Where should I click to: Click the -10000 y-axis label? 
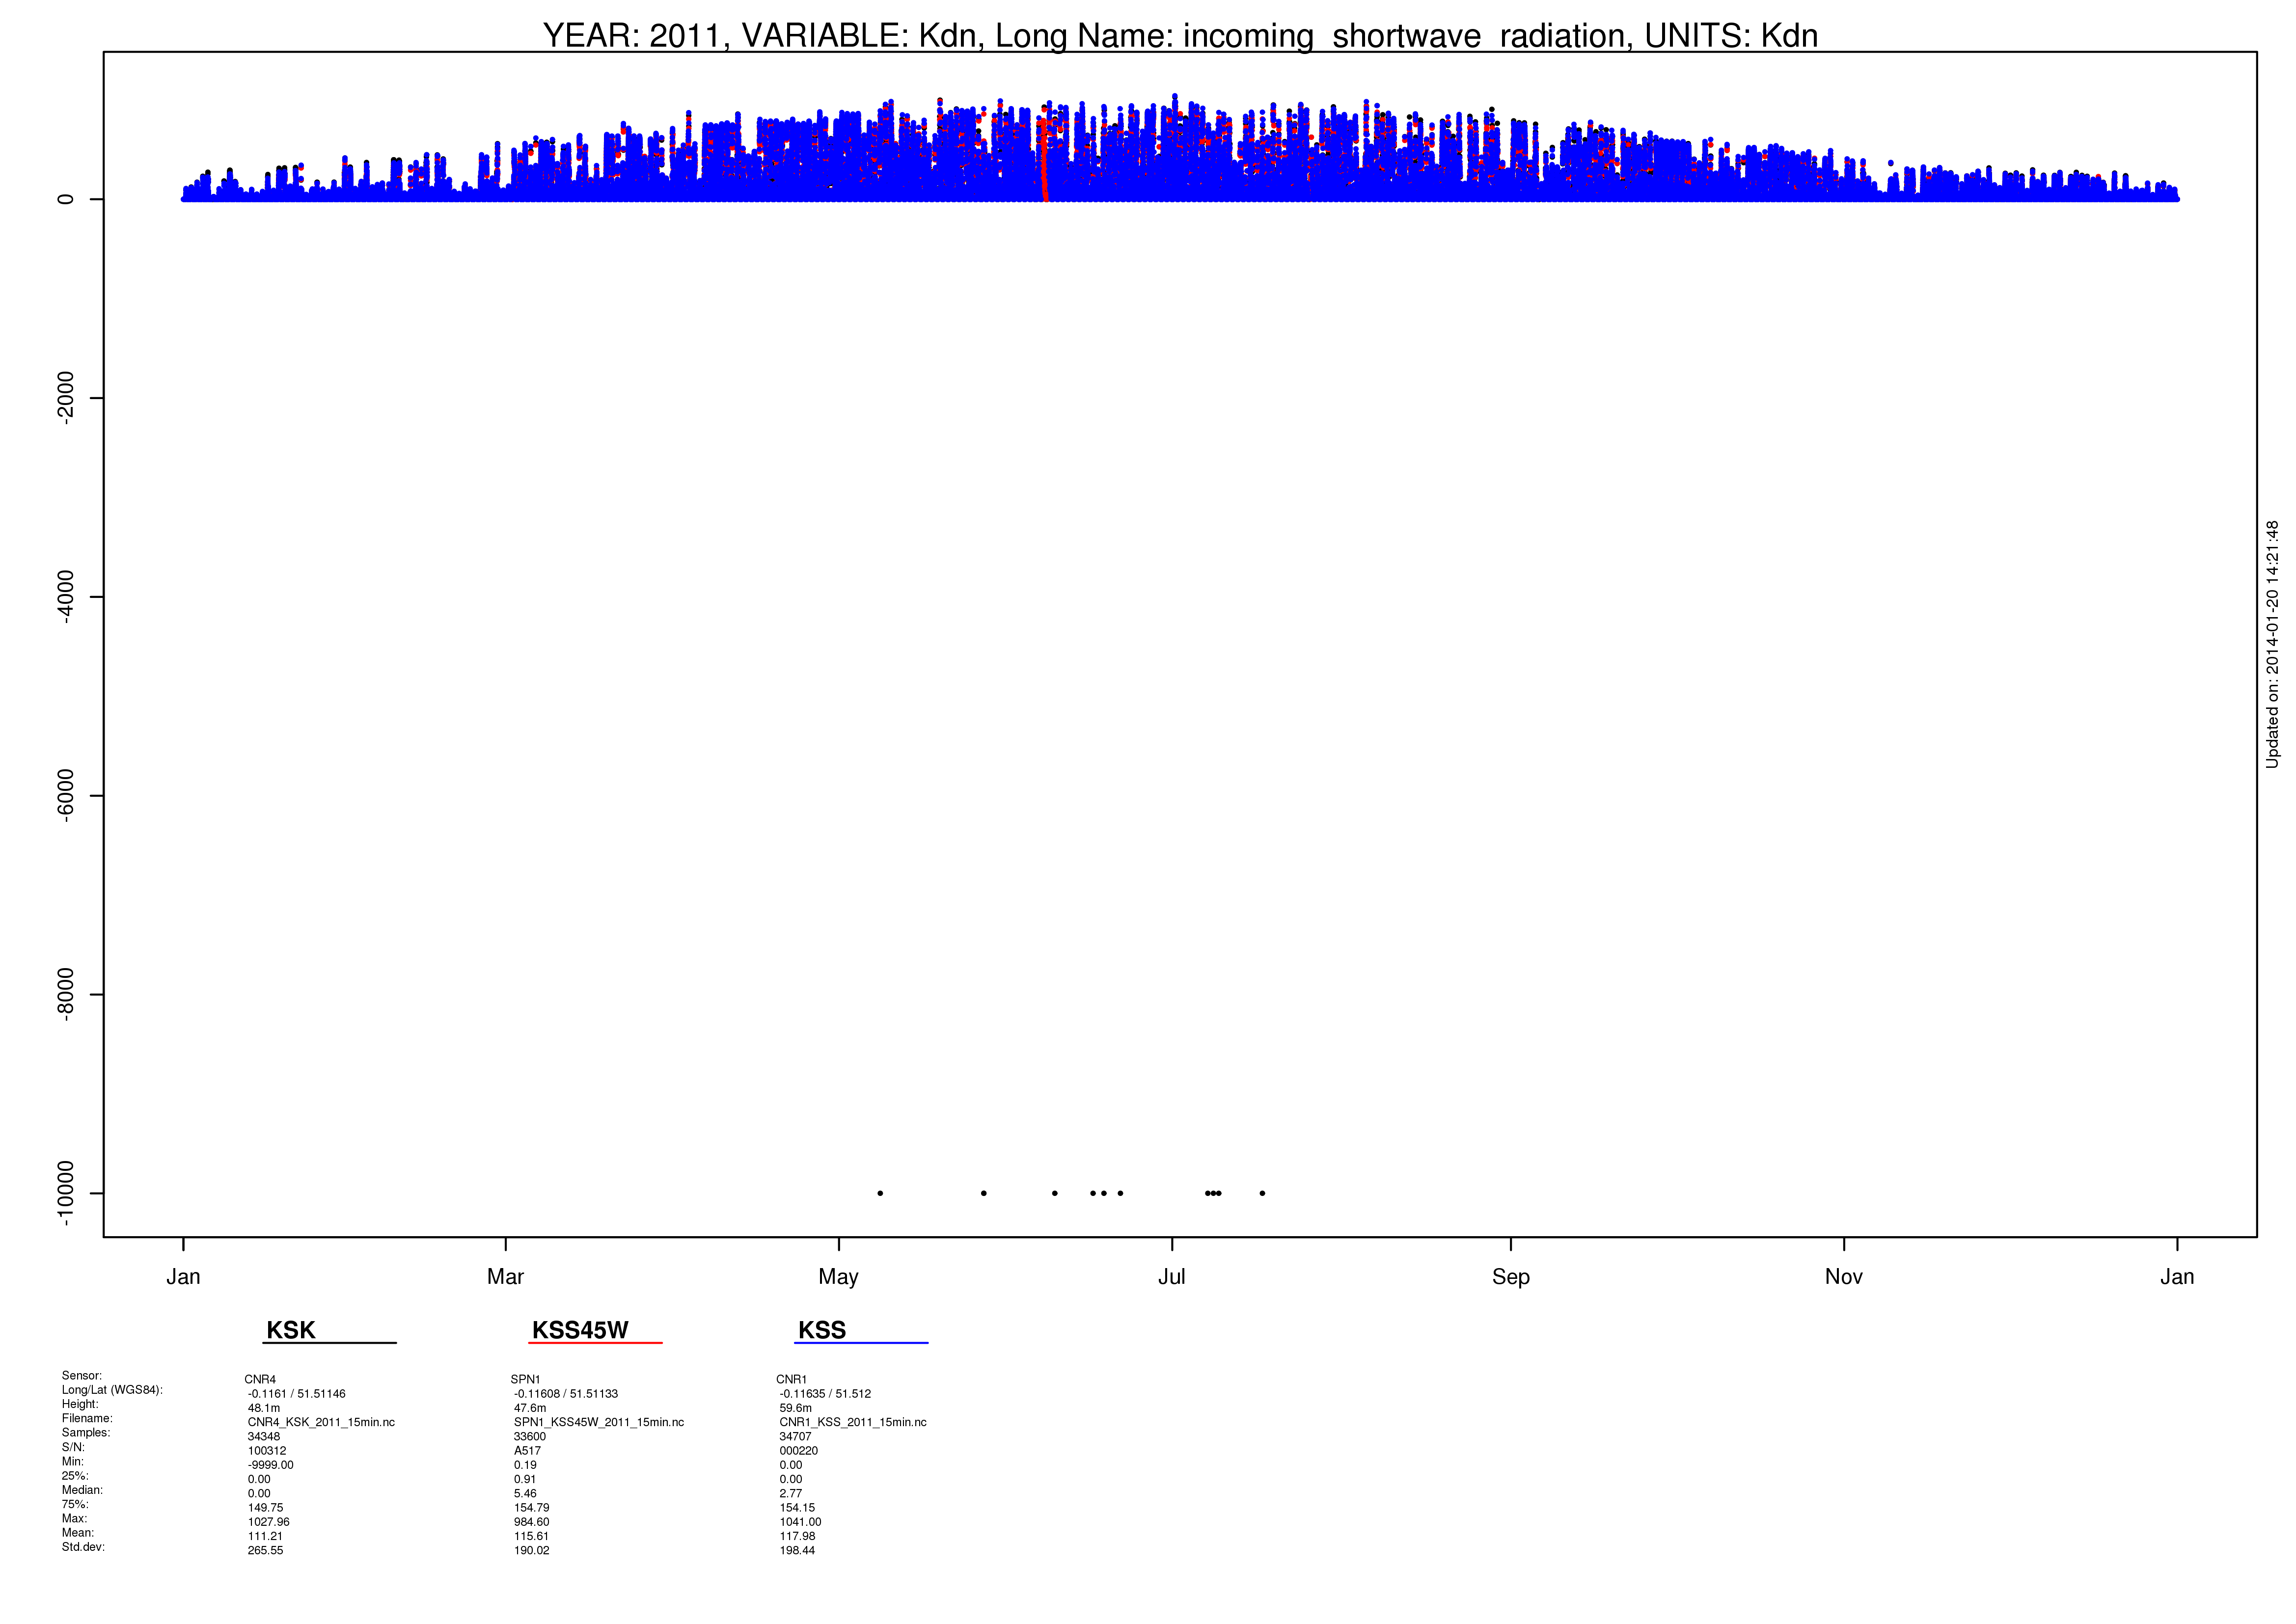click(66, 1194)
